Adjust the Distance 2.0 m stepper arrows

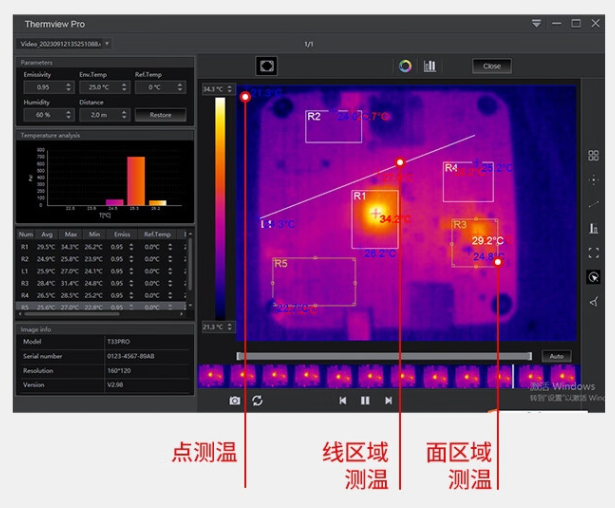pos(124,115)
